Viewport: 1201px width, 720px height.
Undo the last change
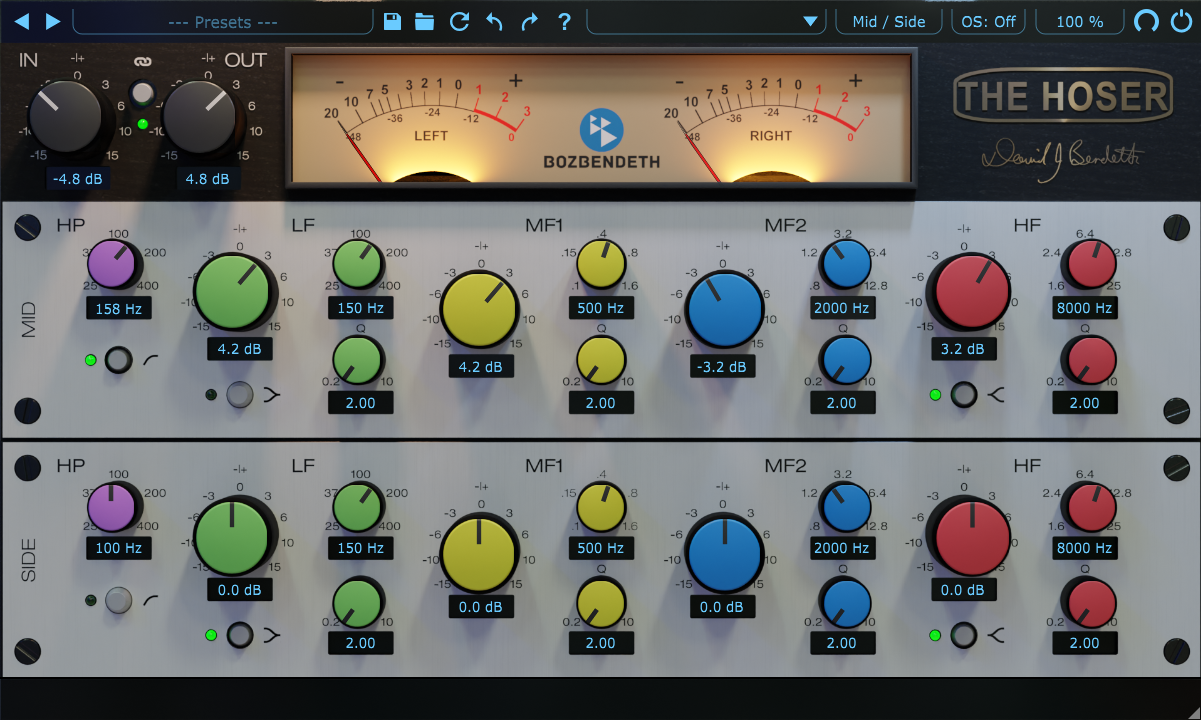[x=494, y=21]
